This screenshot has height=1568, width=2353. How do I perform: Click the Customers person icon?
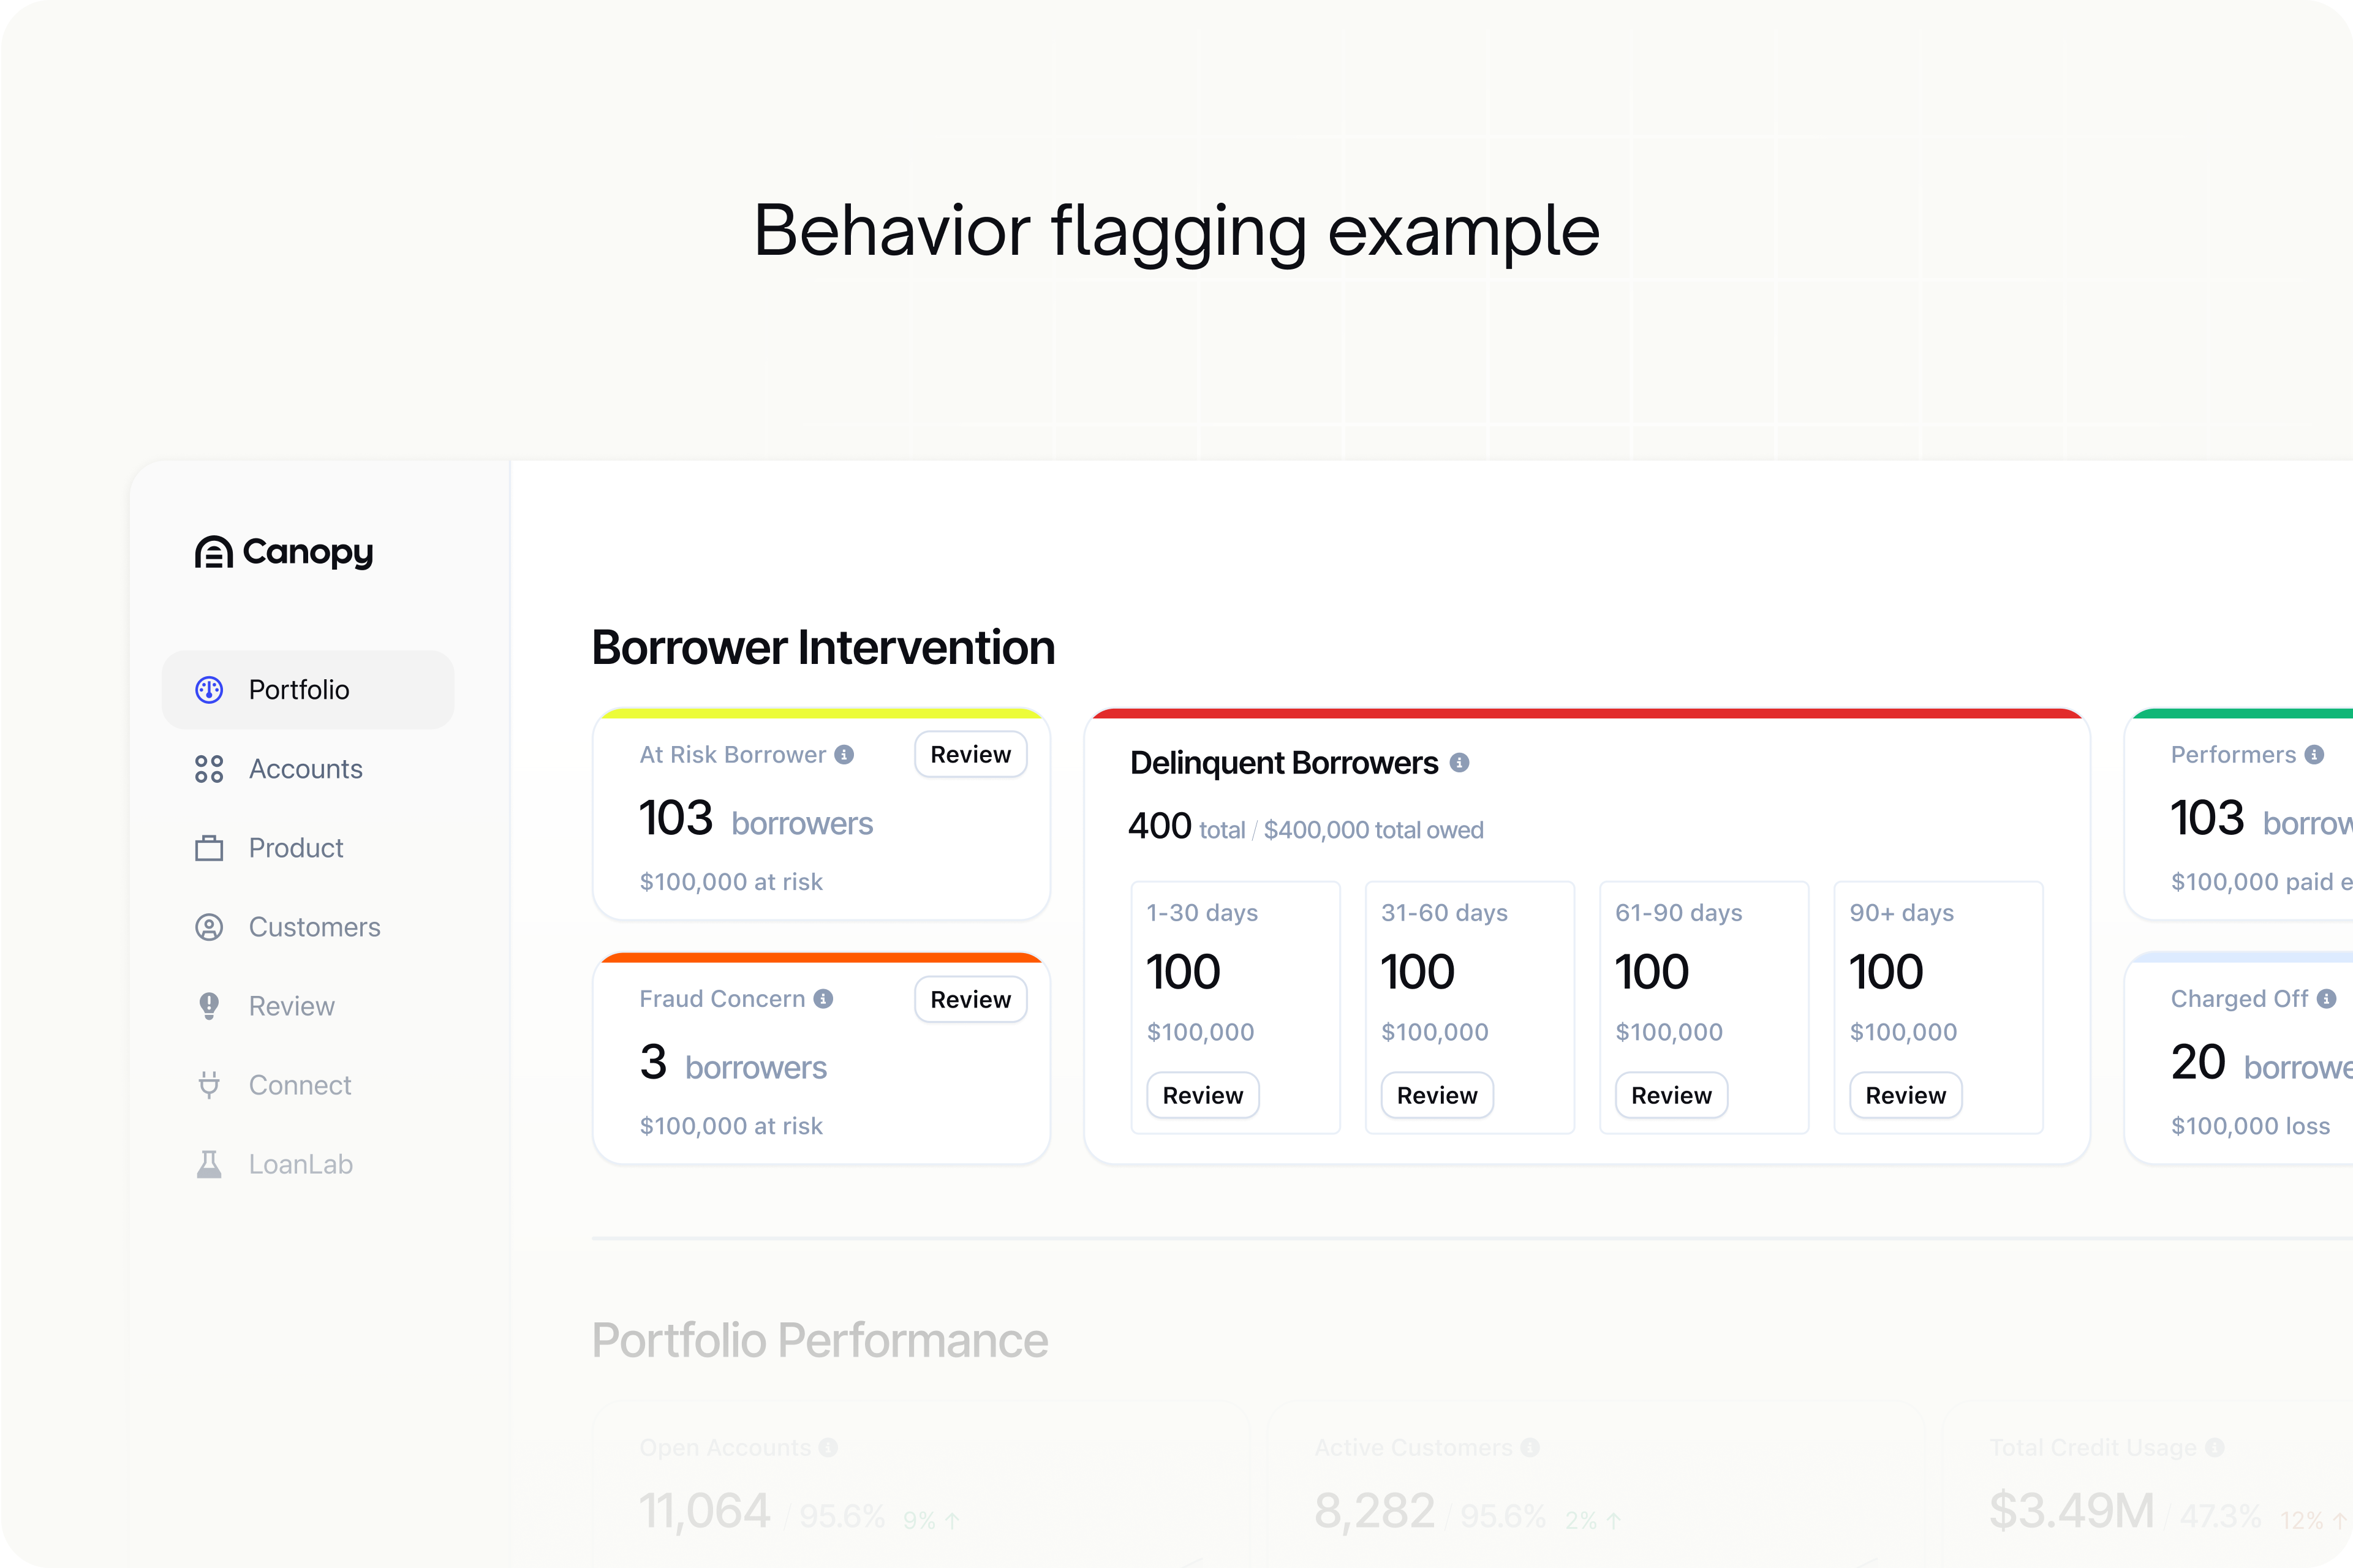(209, 927)
